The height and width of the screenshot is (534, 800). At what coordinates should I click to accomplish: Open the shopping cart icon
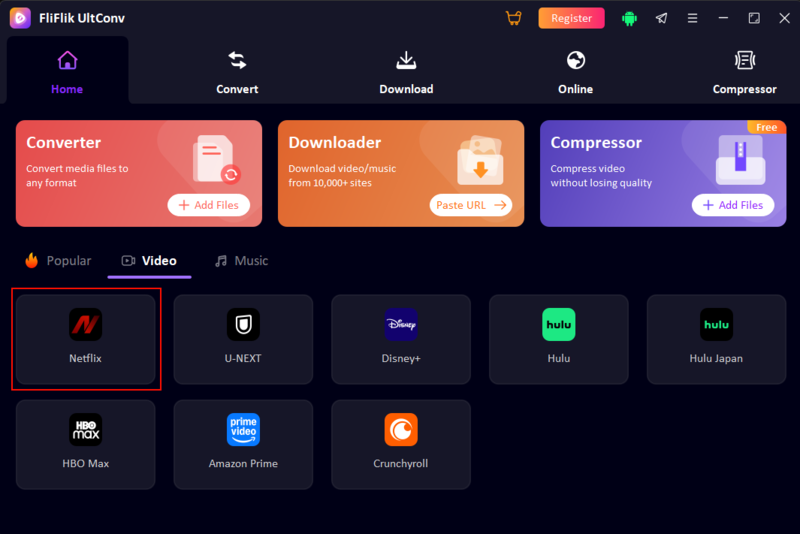[x=514, y=18]
